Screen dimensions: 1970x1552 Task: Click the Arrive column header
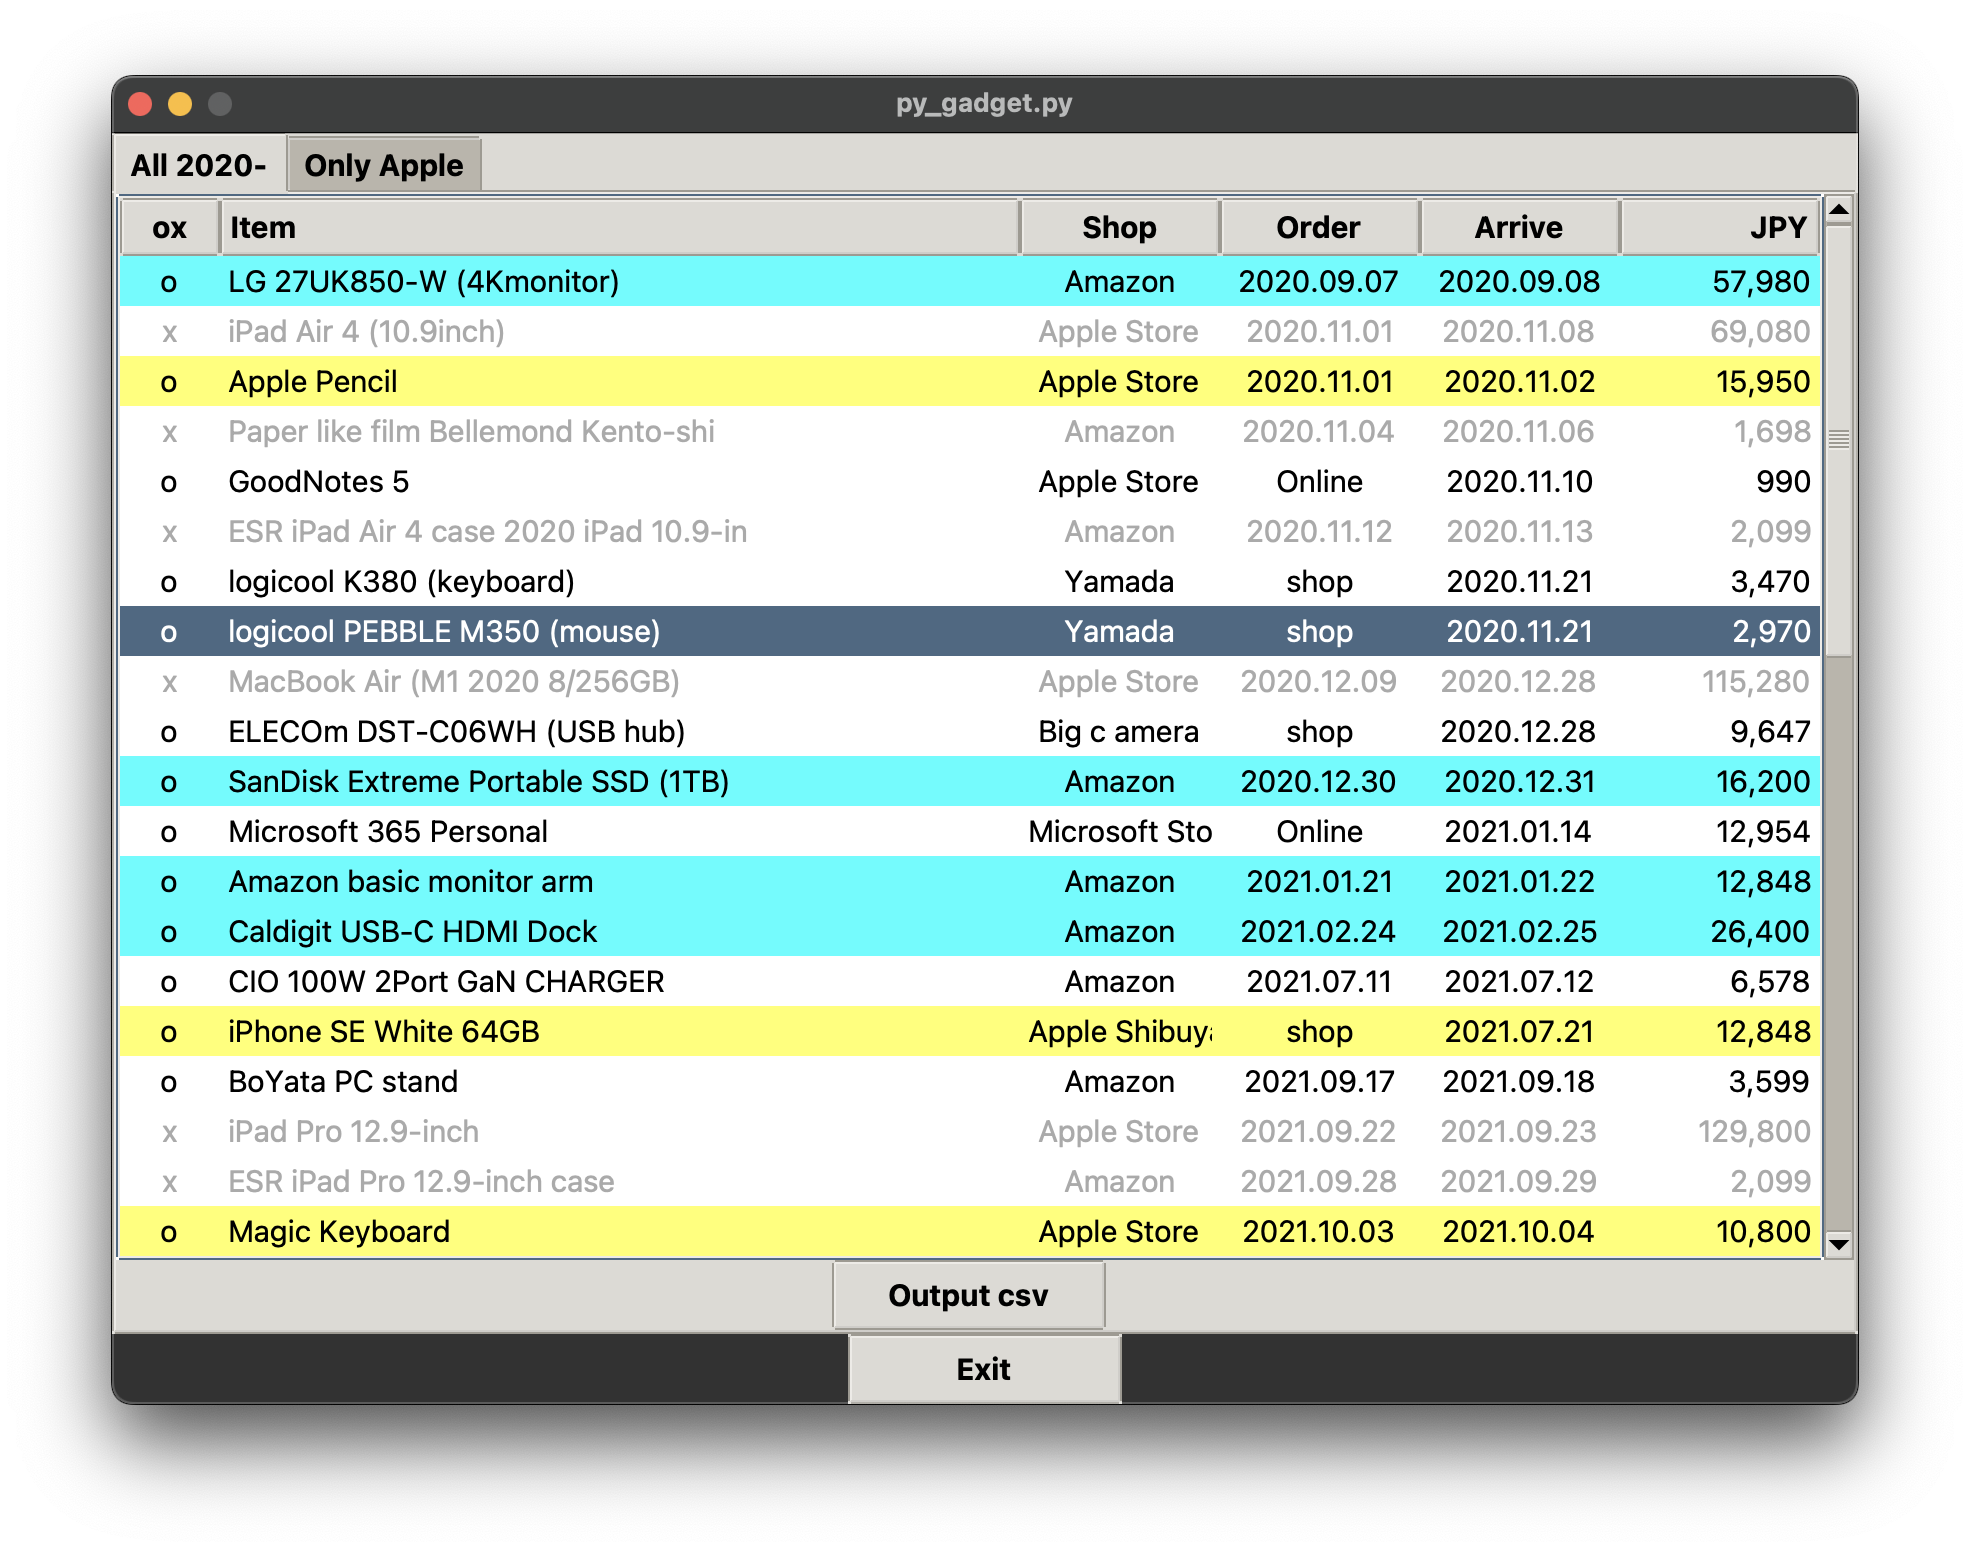tap(1518, 227)
